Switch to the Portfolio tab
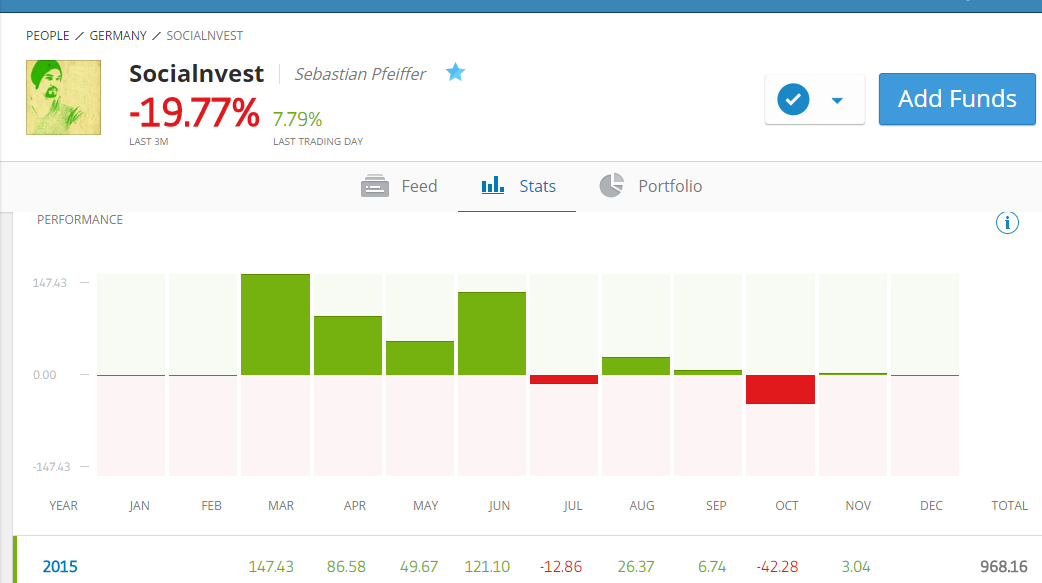1042x583 pixels. coord(670,186)
